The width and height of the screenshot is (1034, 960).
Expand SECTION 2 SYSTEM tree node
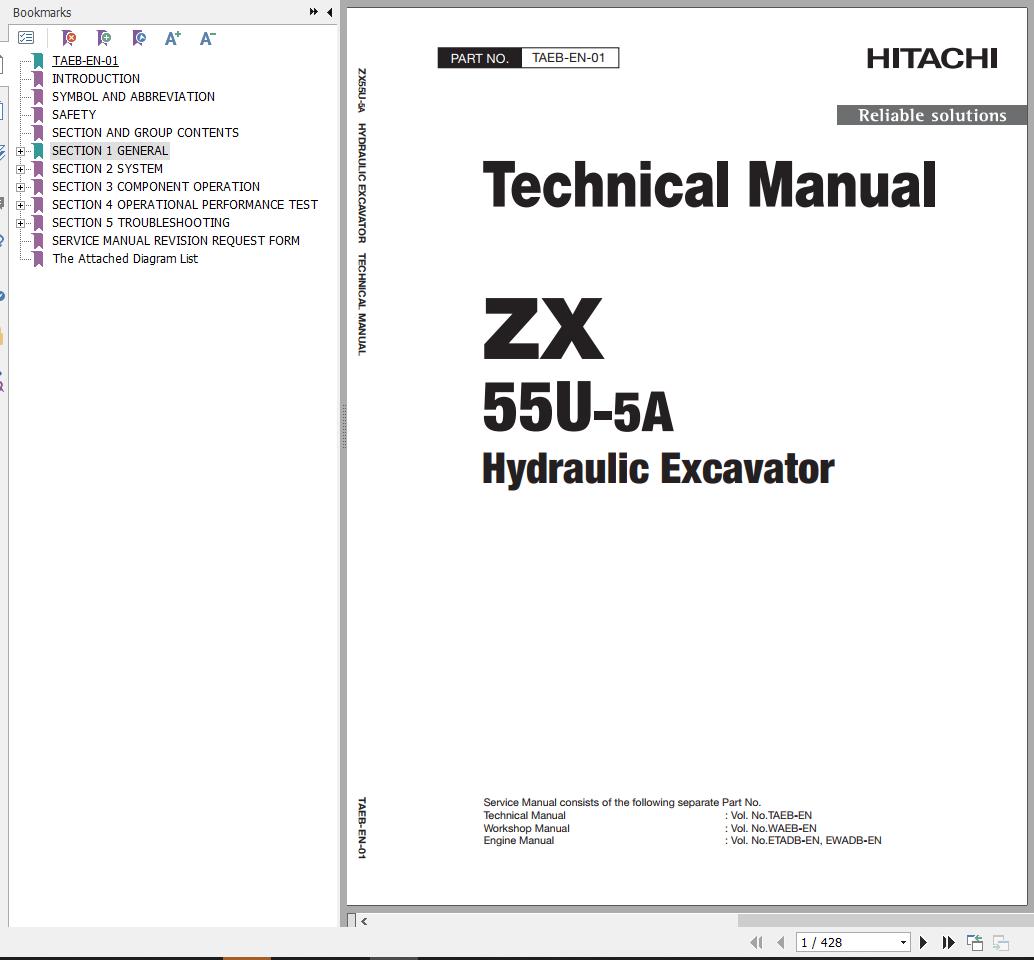click(20, 169)
